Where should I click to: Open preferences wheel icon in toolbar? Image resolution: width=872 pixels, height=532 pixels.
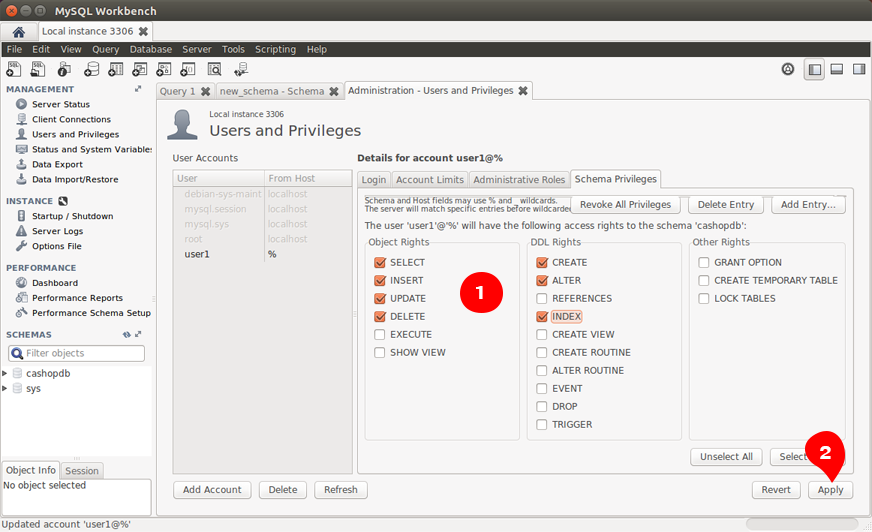(787, 69)
